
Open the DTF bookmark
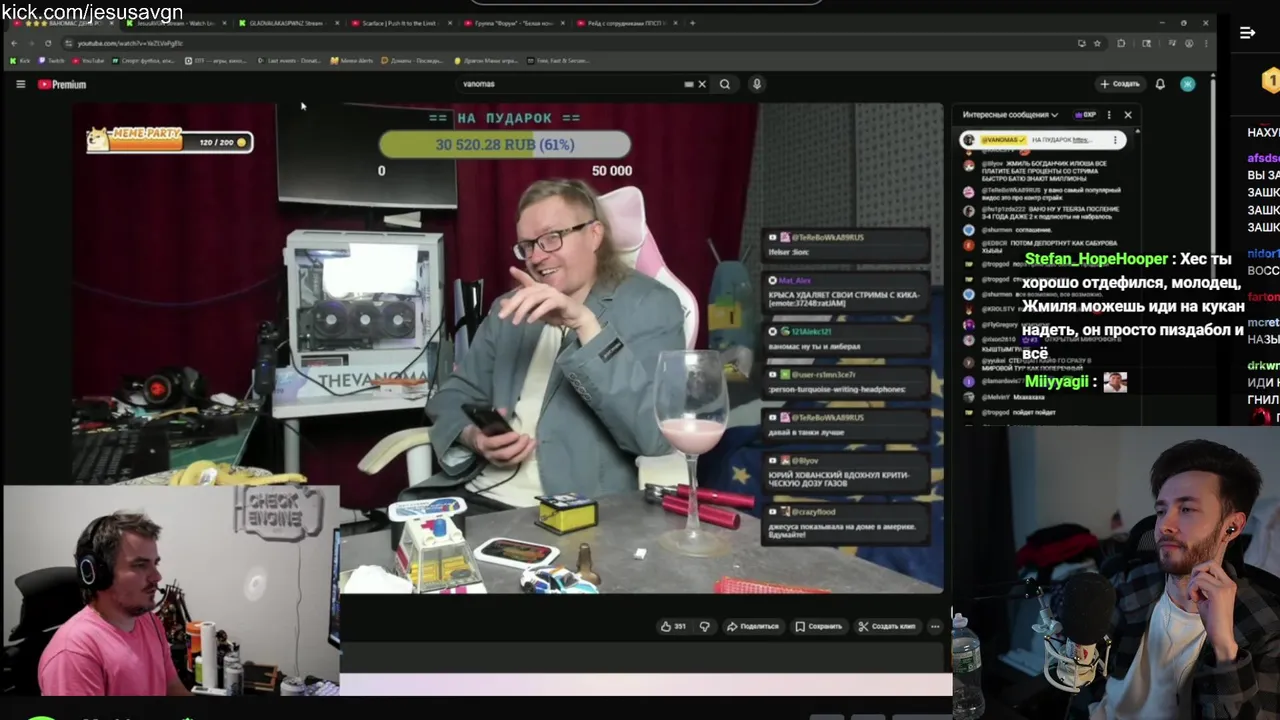coord(216,61)
